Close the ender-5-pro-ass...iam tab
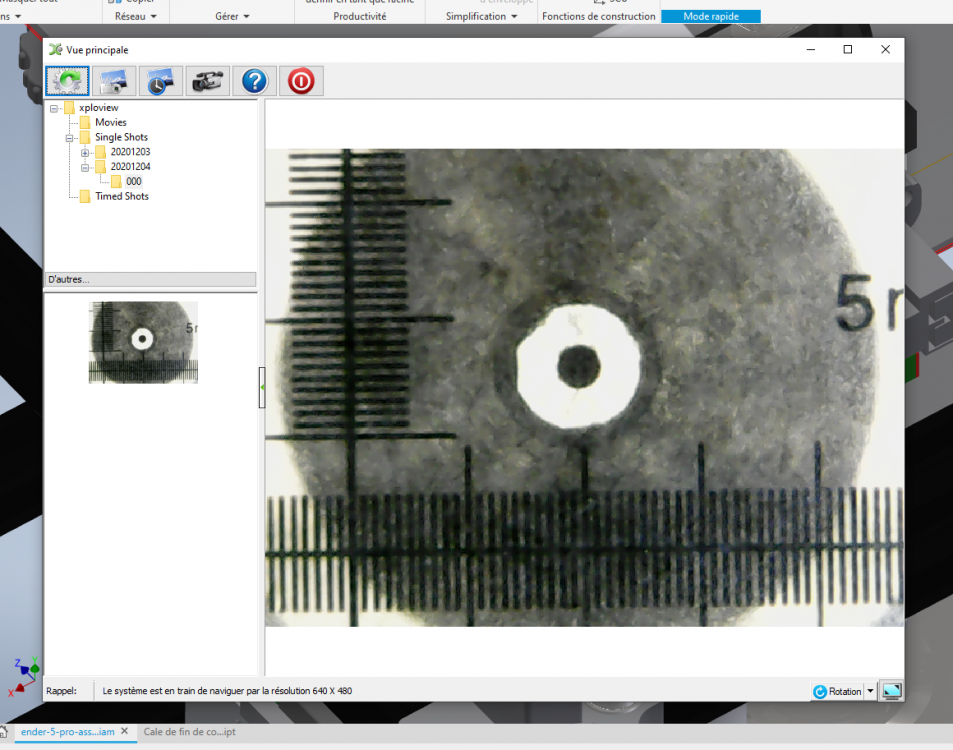The image size is (953, 750). [x=125, y=731]
